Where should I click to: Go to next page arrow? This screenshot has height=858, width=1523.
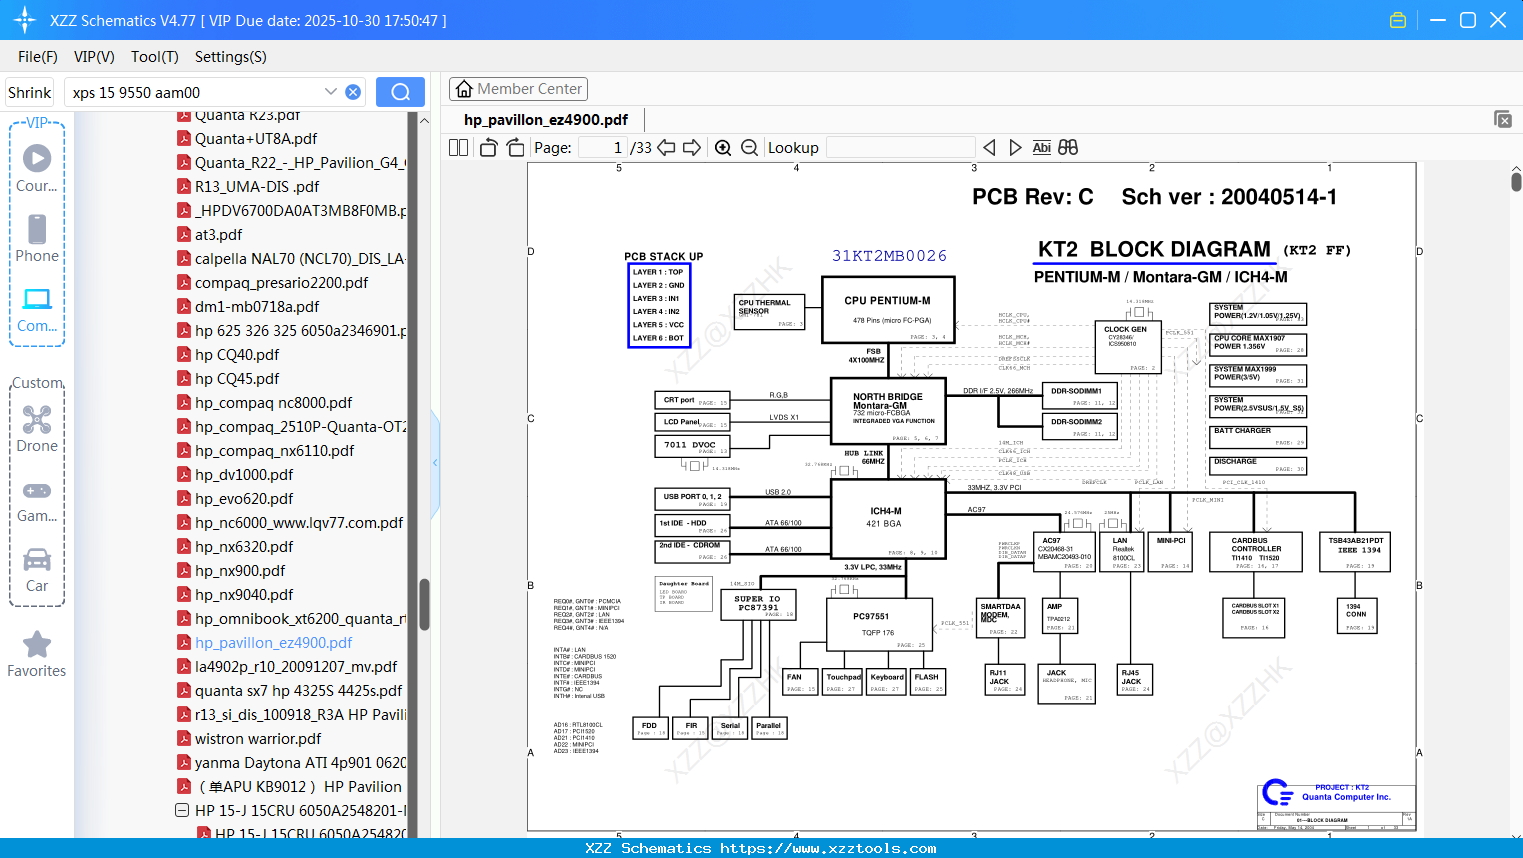pyautogui.click(x=692, y=147)
